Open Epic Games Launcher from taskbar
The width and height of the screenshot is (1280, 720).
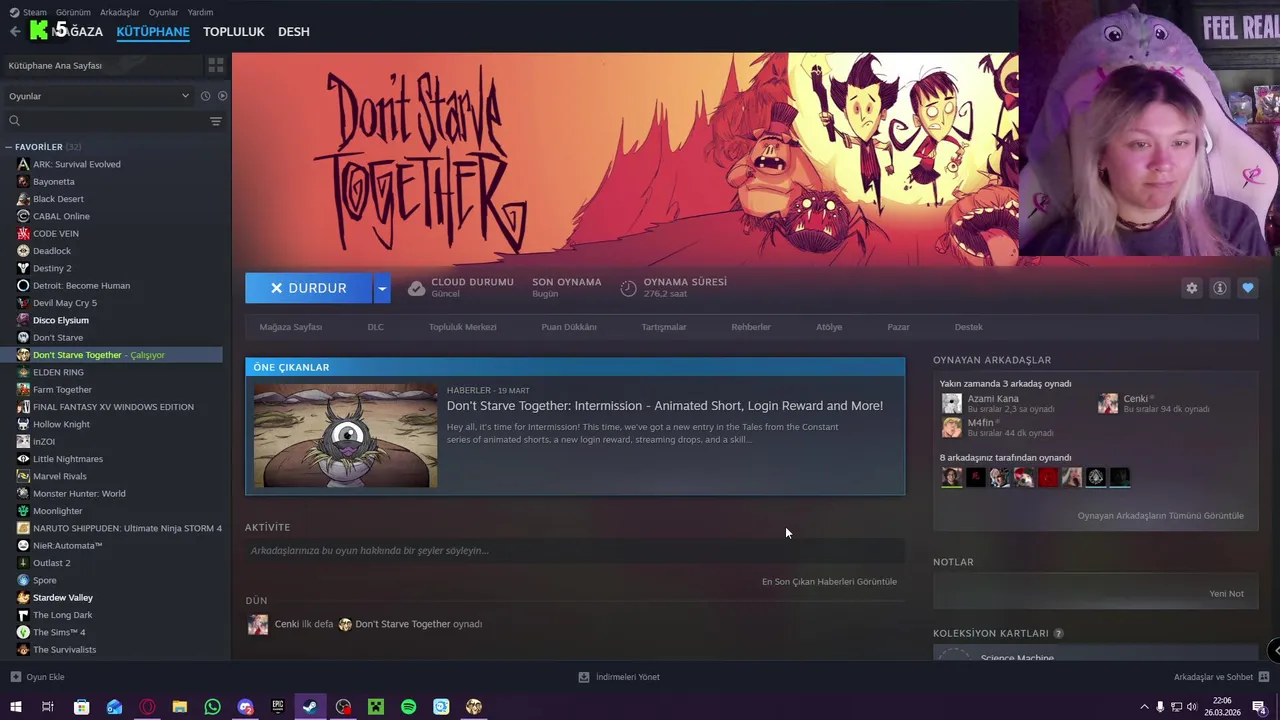point(278,707)
